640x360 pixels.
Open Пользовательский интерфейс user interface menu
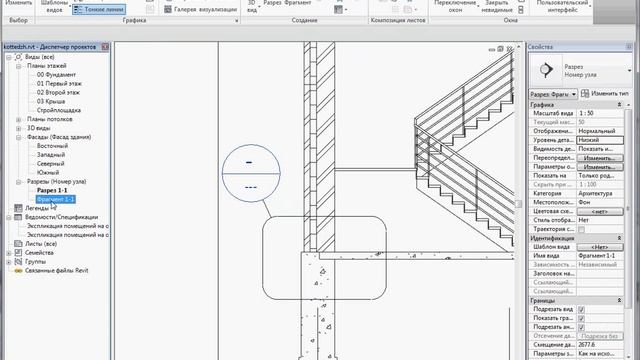pos(562,6)
